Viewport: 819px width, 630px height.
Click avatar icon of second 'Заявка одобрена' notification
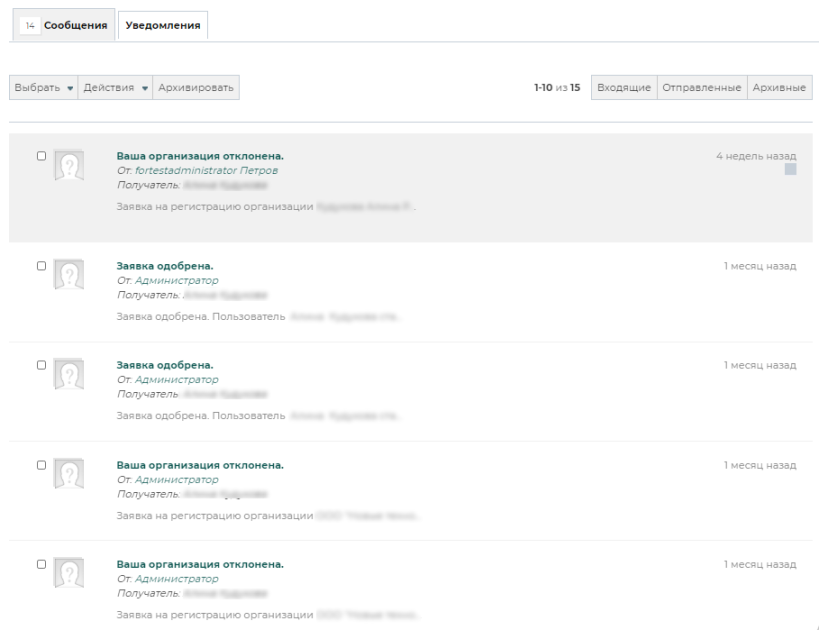point(67,374)
